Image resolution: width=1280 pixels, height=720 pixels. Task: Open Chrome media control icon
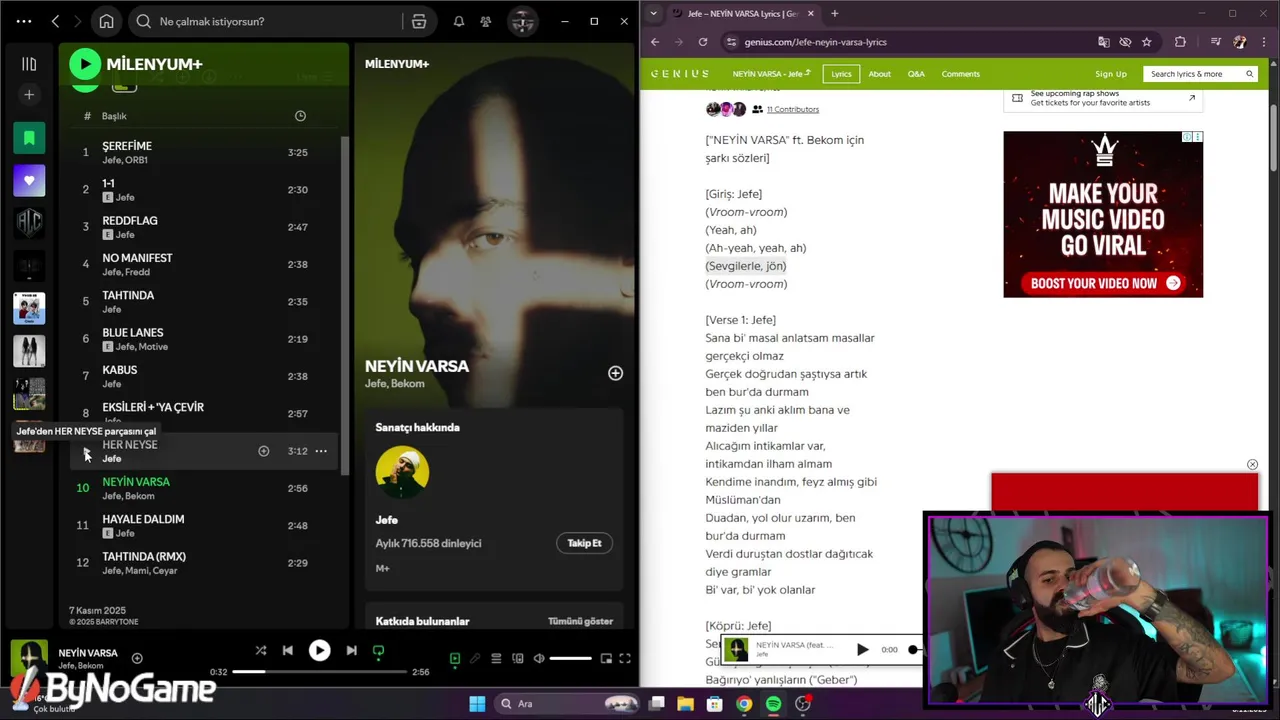1216,42
